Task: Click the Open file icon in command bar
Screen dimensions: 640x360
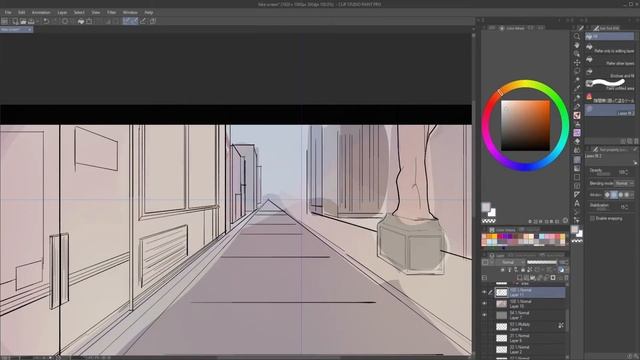Action: (x=23, y=21)
